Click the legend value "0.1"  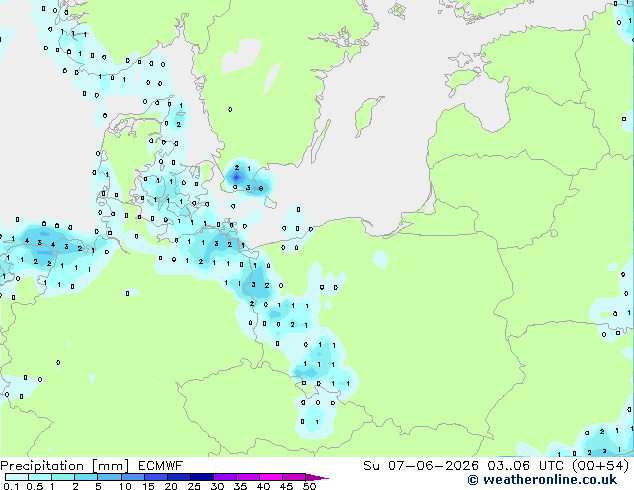tap(12, 486)
